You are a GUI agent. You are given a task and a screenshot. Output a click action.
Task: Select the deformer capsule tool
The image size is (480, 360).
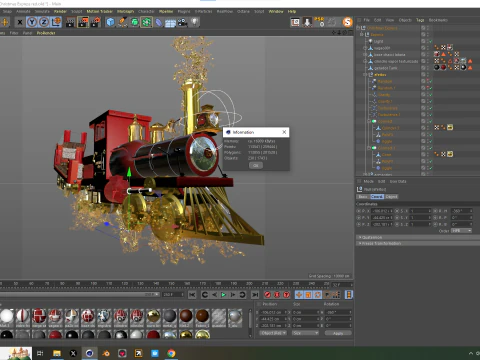(159, 22)
